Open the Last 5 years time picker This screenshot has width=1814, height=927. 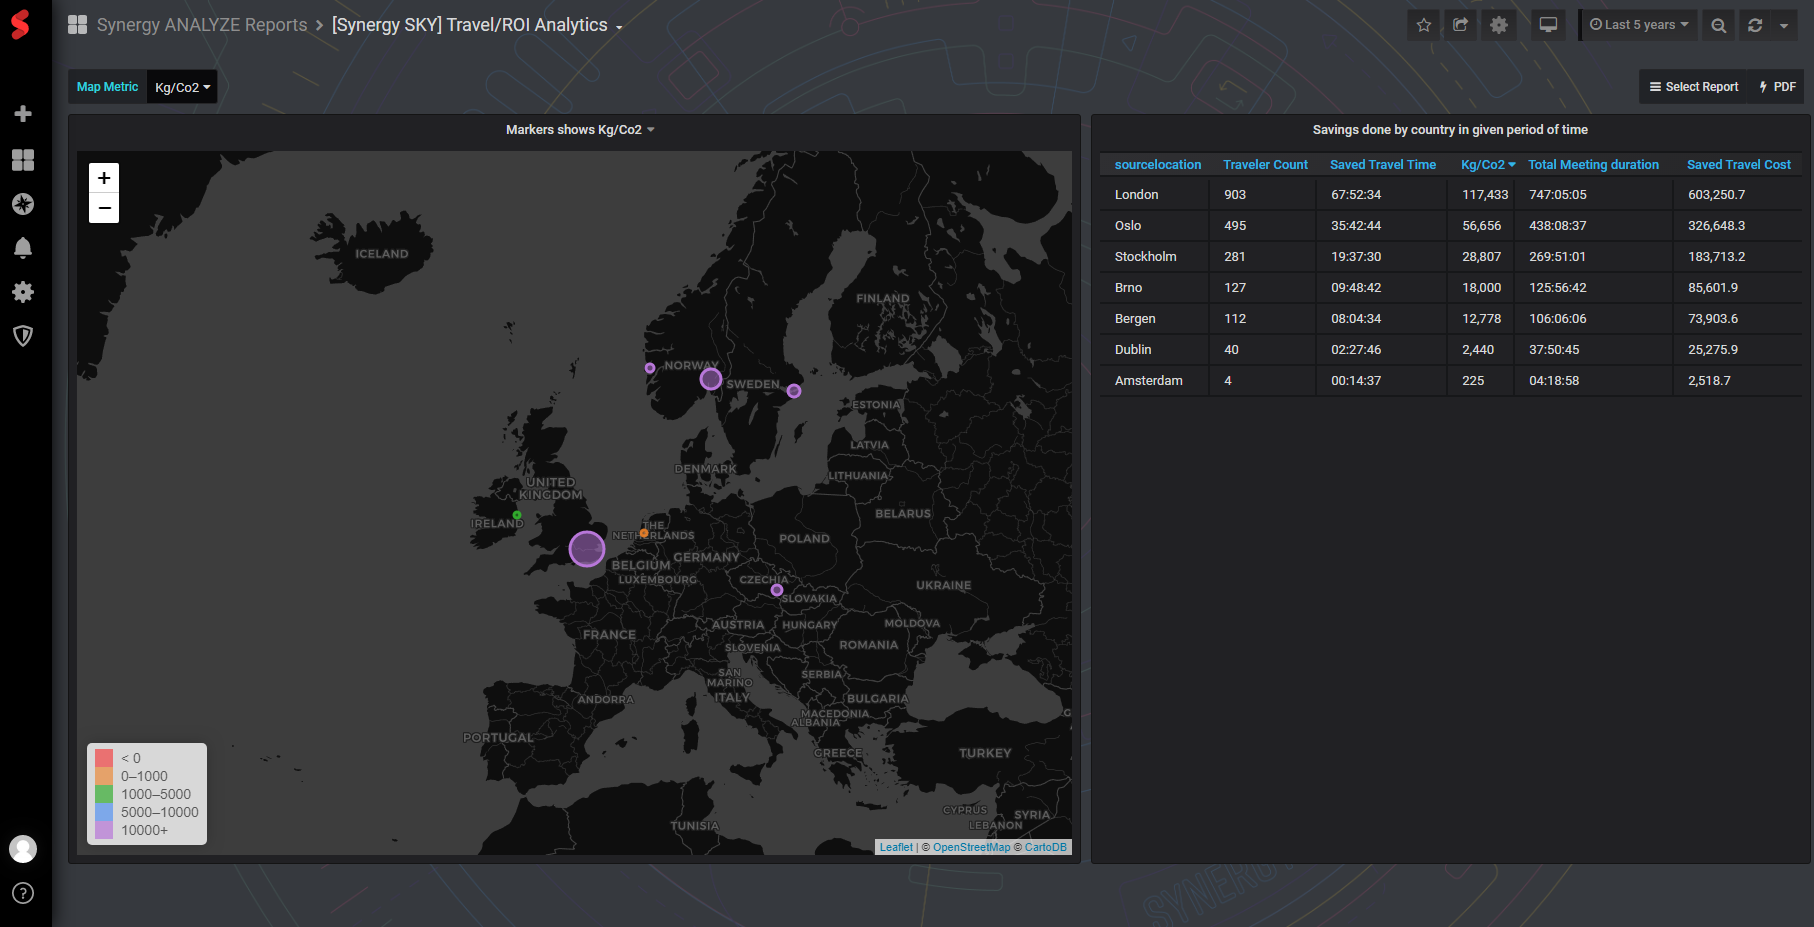click(1639, 25)
